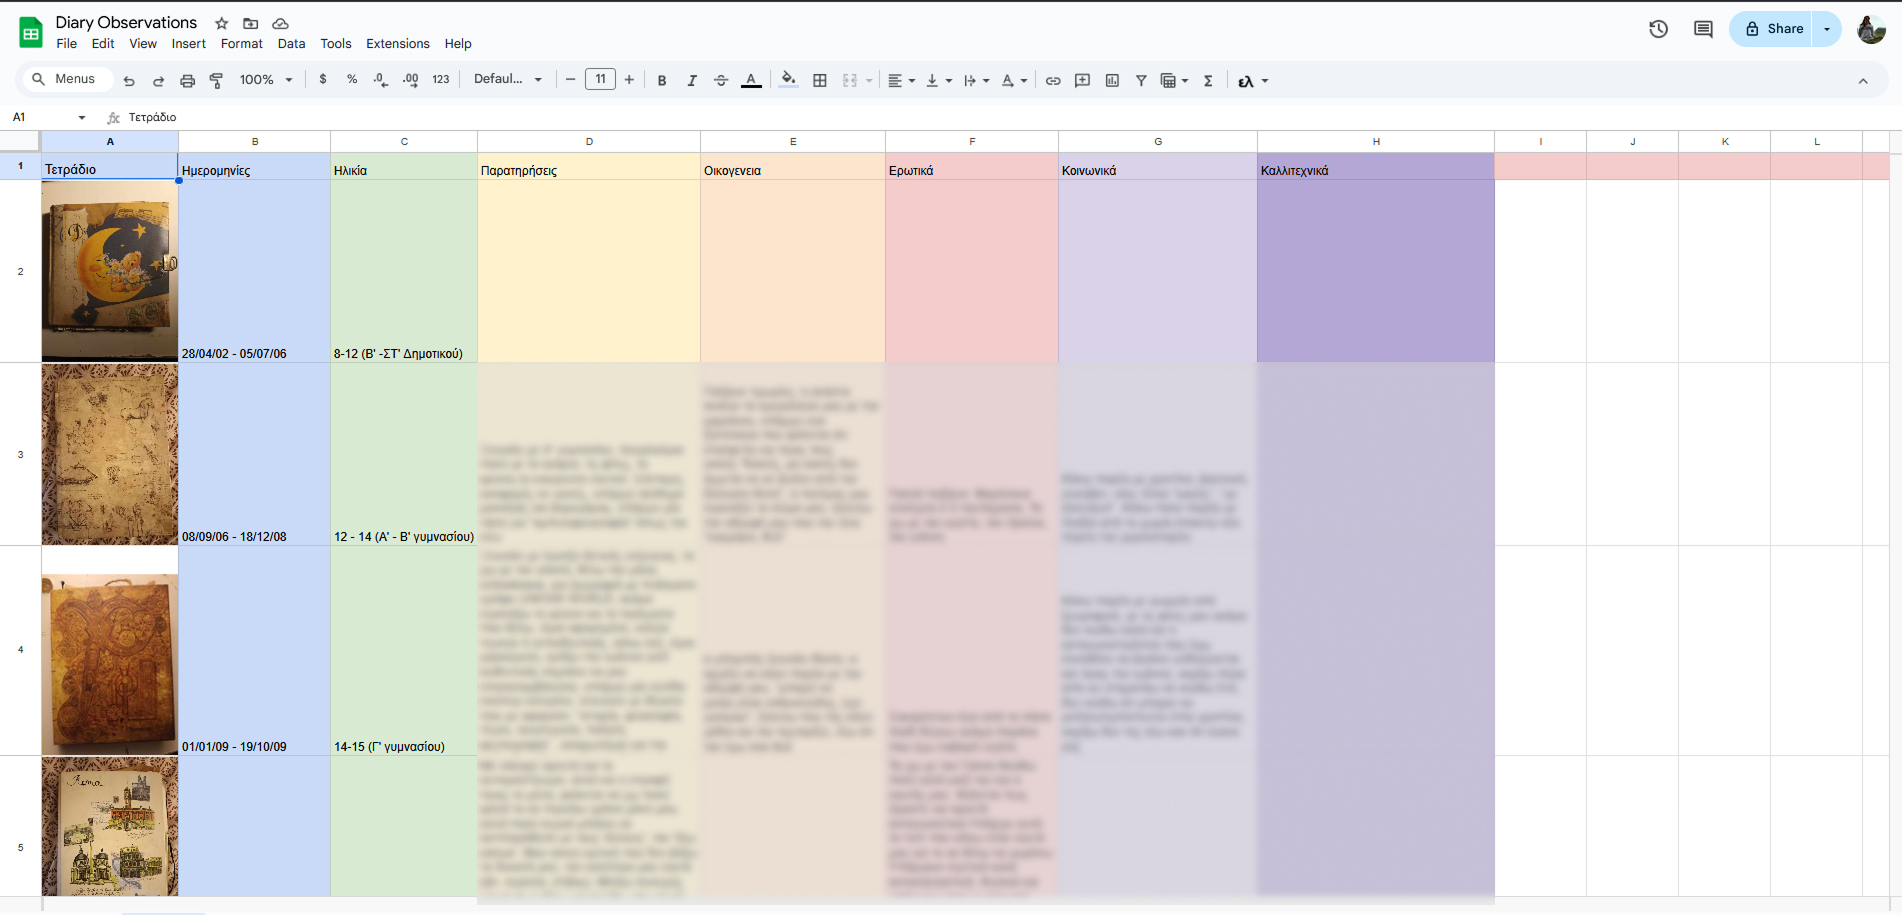Open the account profile avatar

click(1871, 29)
